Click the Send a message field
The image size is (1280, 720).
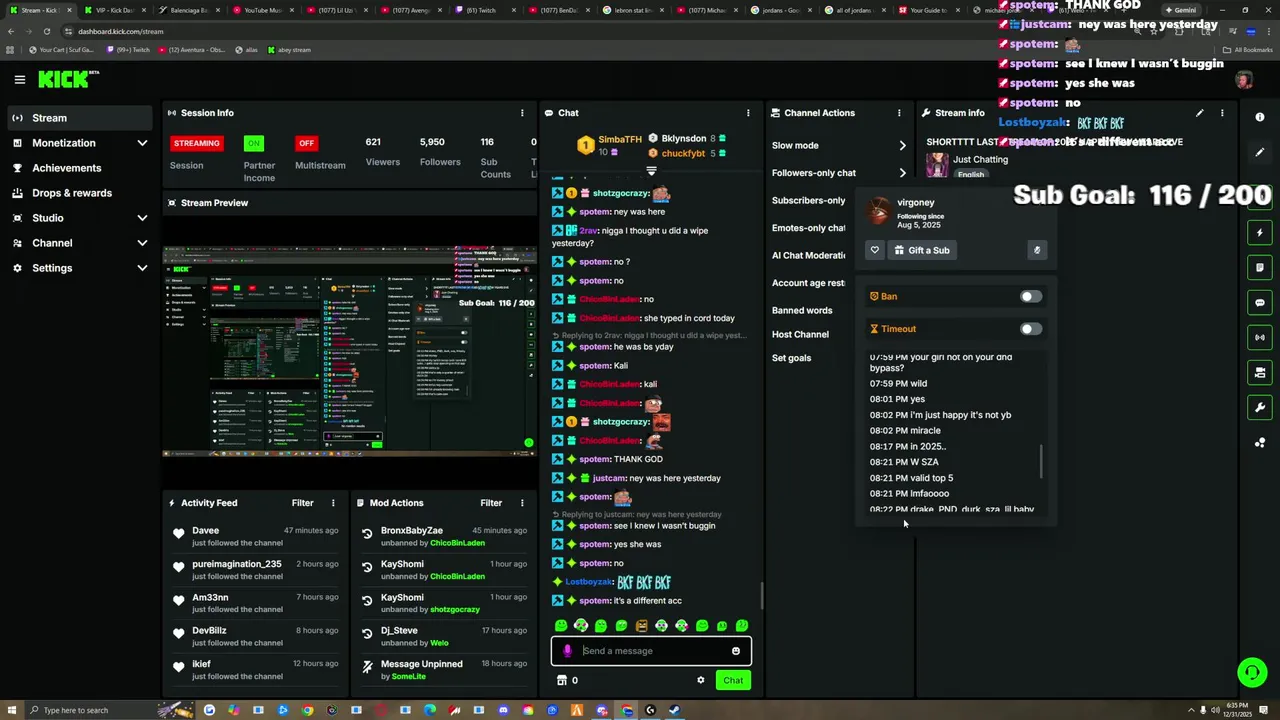coord(651,651)
